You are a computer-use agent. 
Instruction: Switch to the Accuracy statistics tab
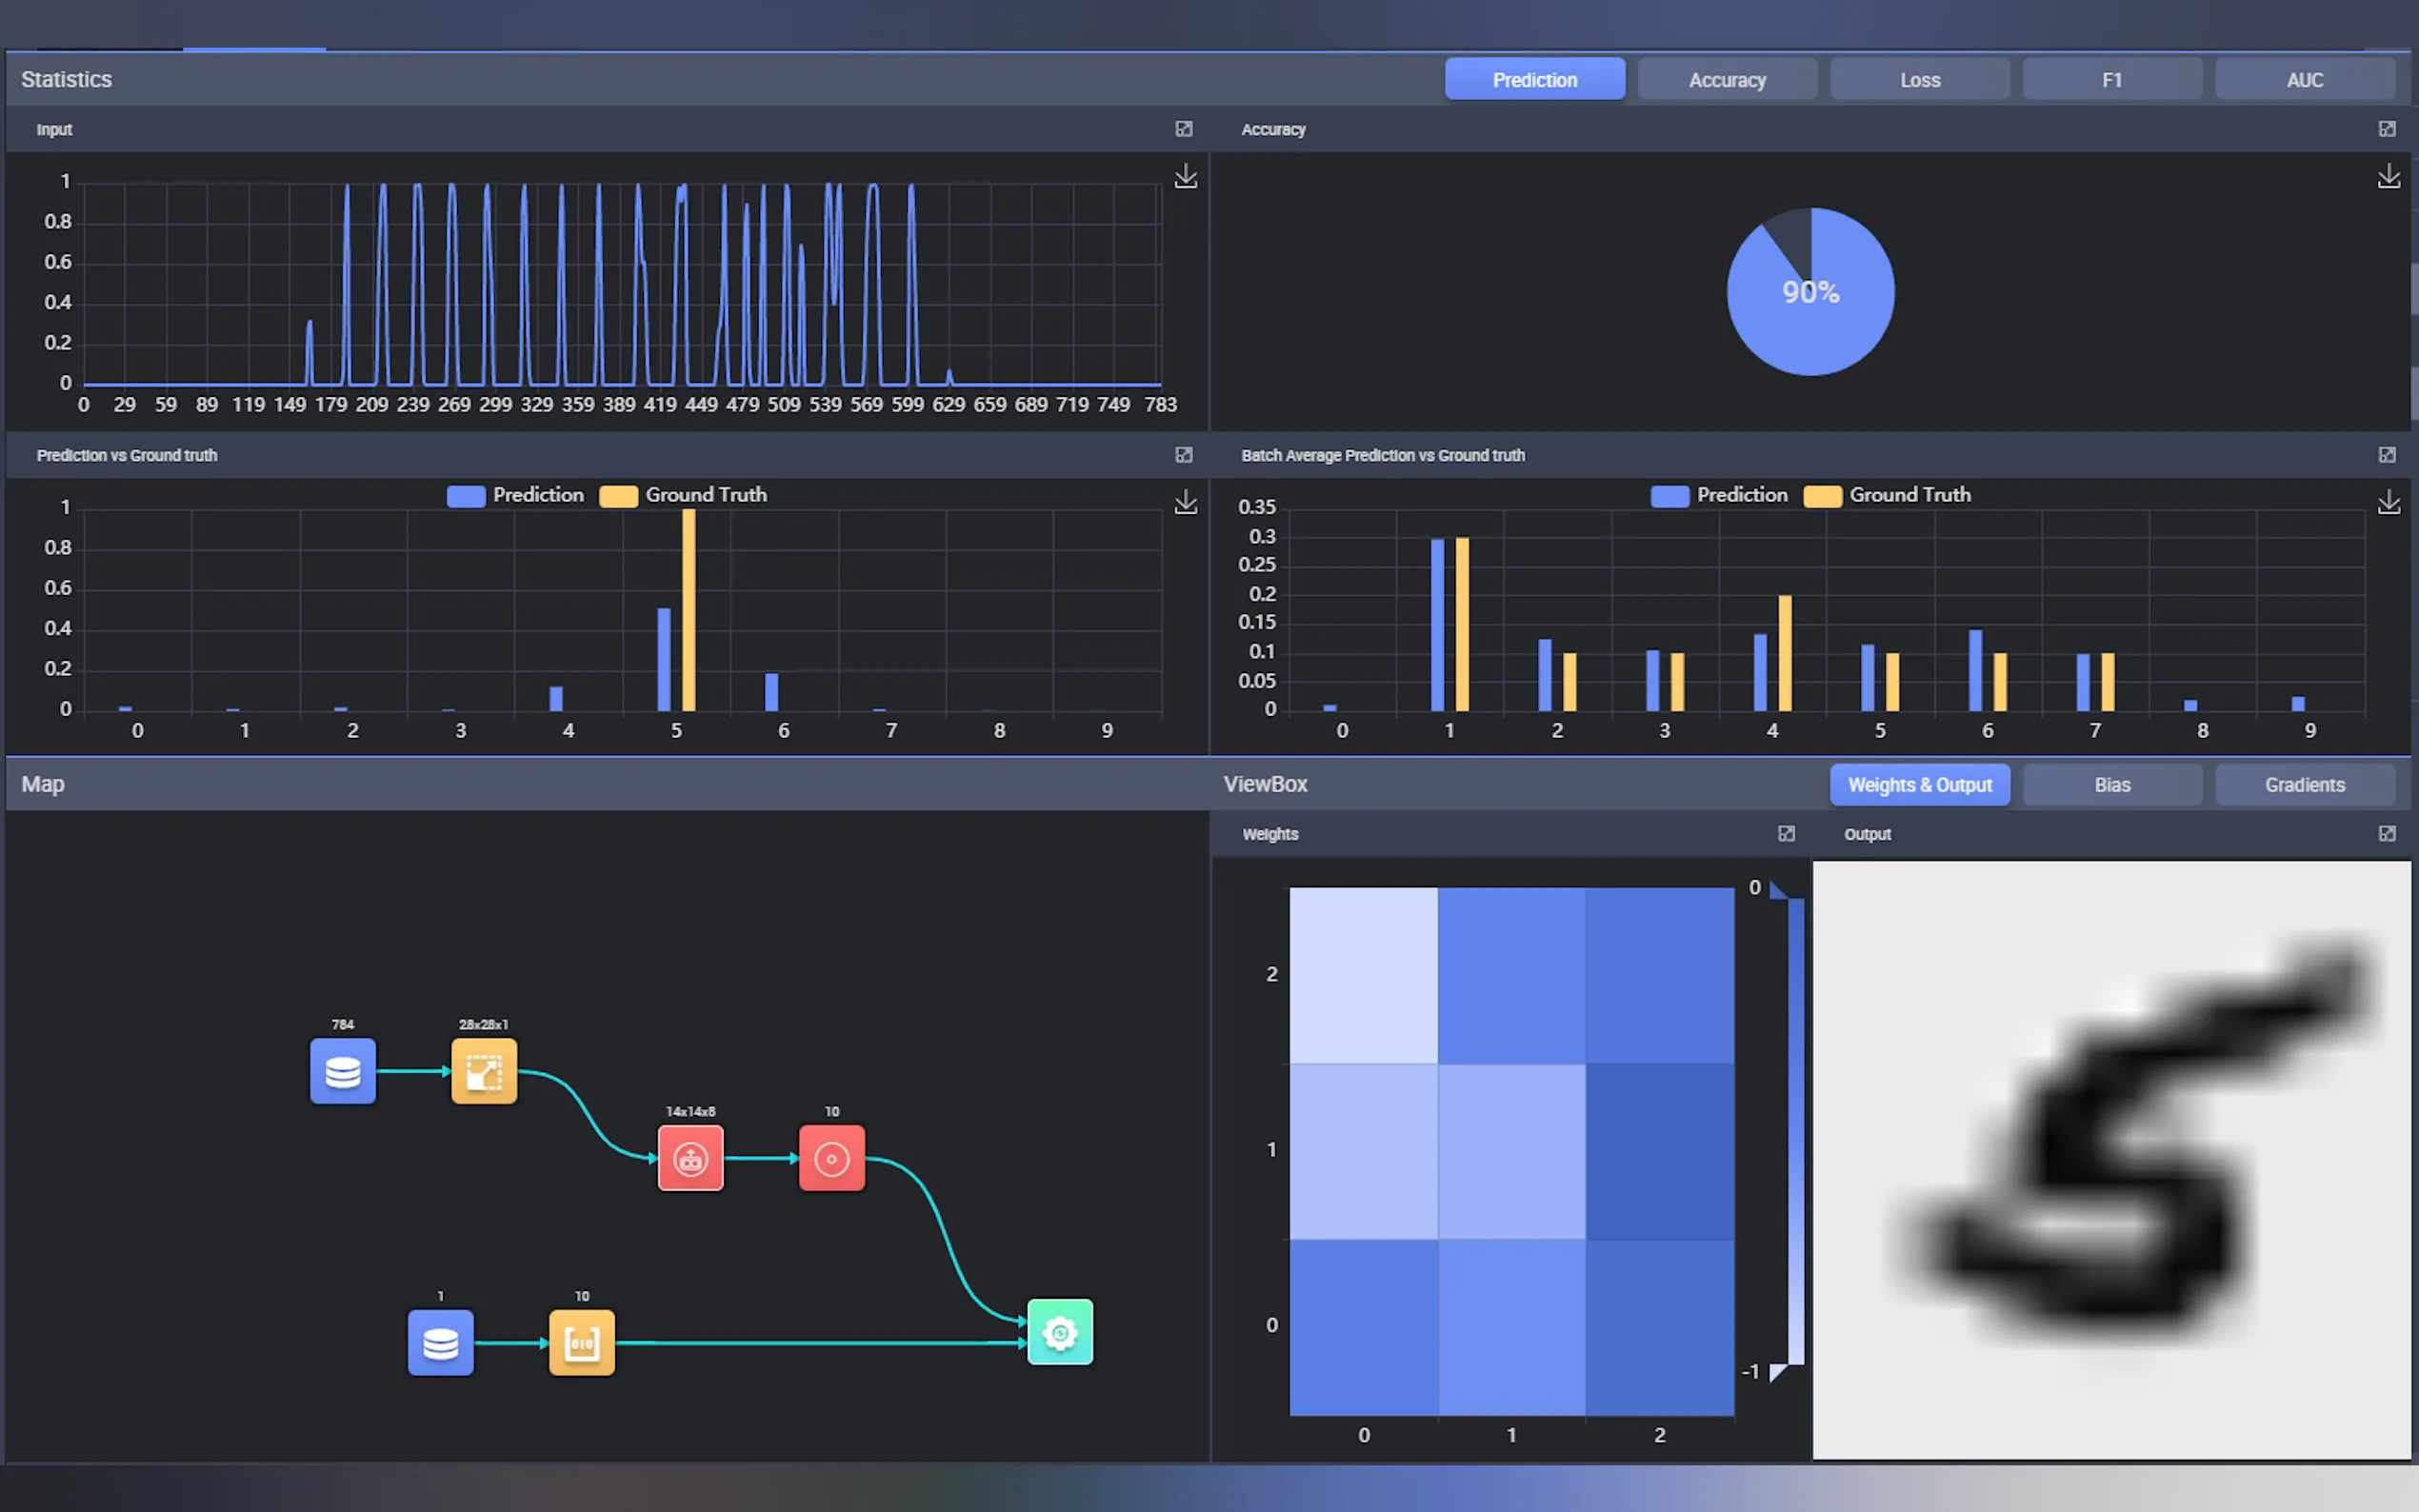1727,80
